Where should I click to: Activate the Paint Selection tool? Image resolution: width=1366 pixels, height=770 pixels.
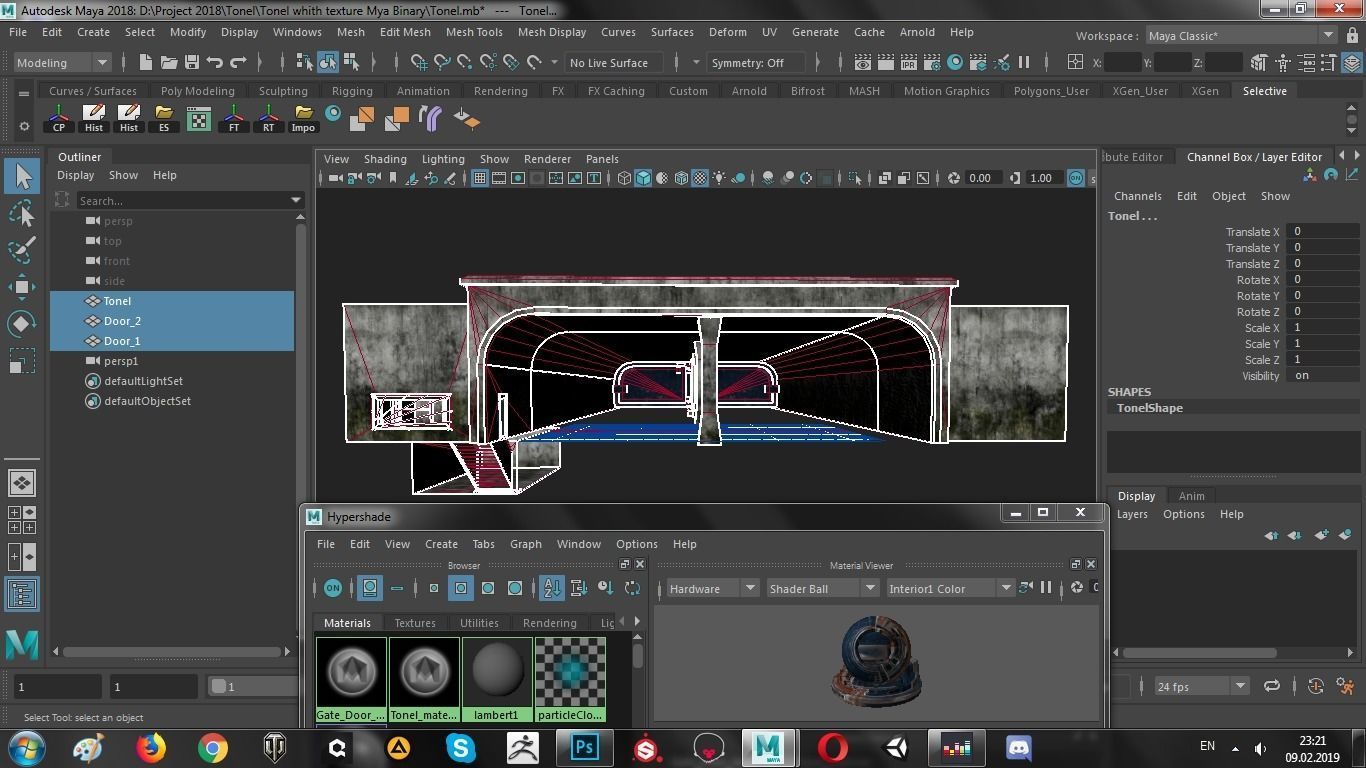[x=22, y=250]
